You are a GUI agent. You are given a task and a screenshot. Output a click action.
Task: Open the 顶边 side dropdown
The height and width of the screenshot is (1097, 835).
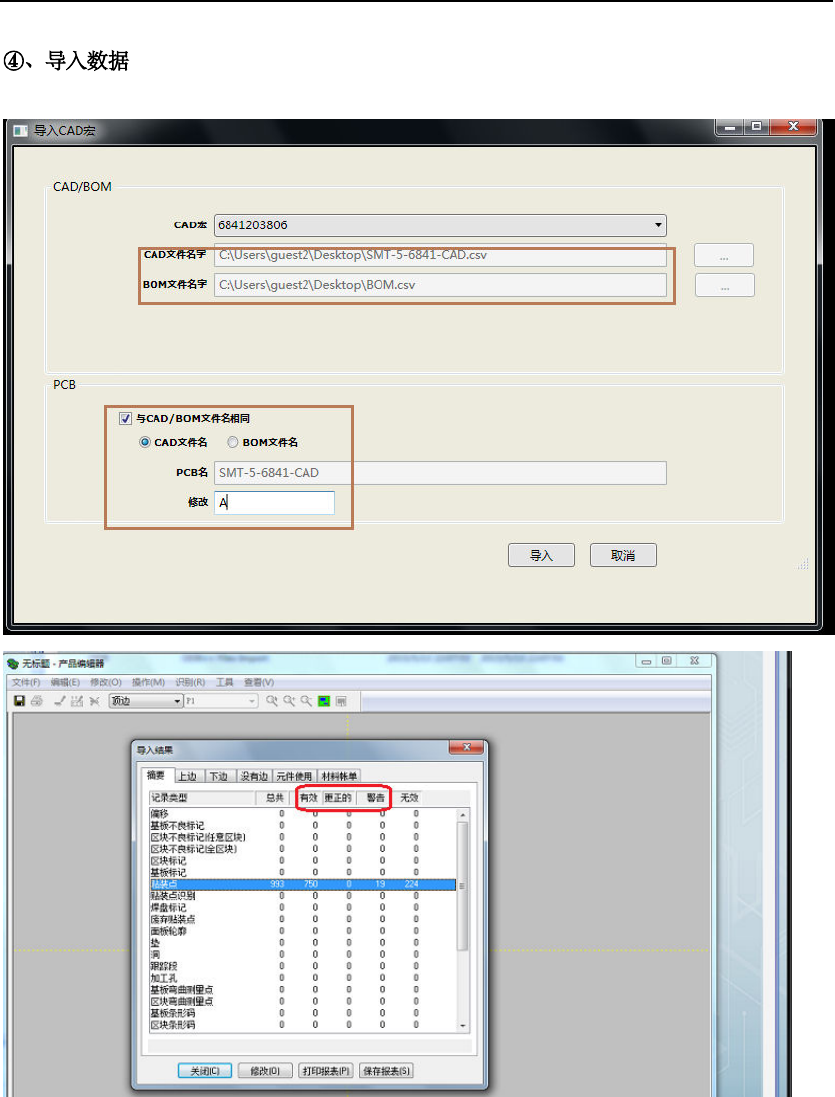tap(146, 701)
